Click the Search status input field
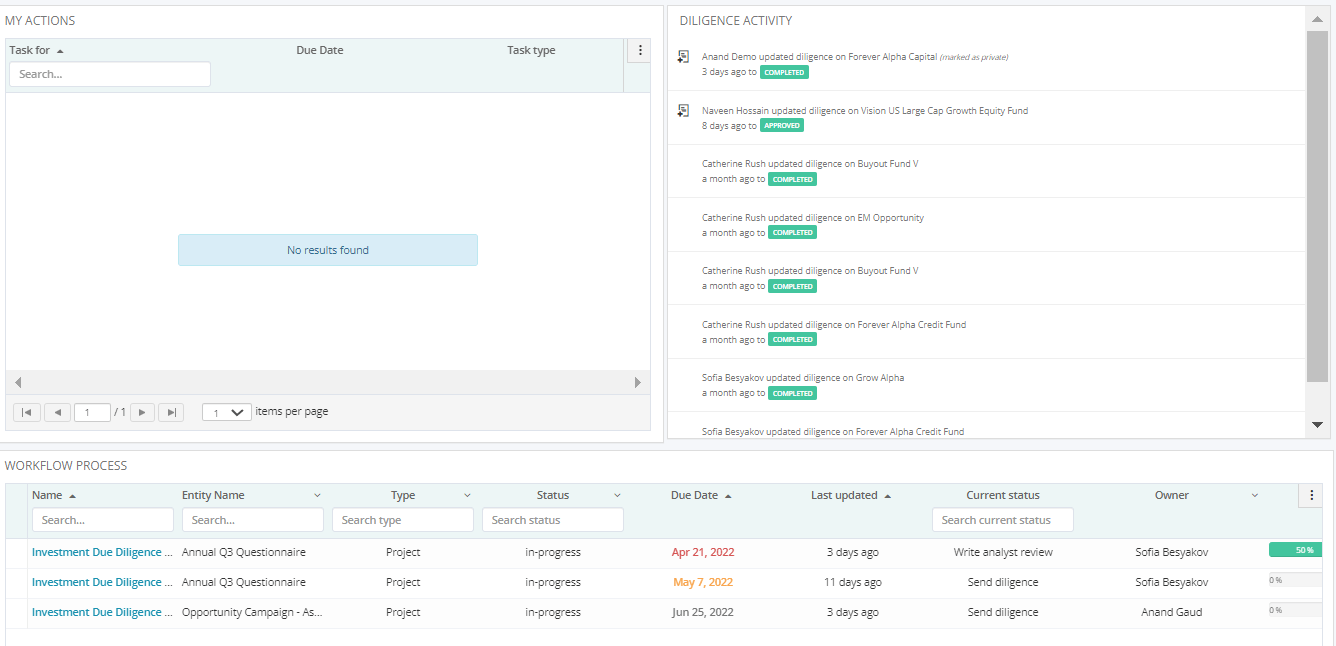 coord(552,519)
